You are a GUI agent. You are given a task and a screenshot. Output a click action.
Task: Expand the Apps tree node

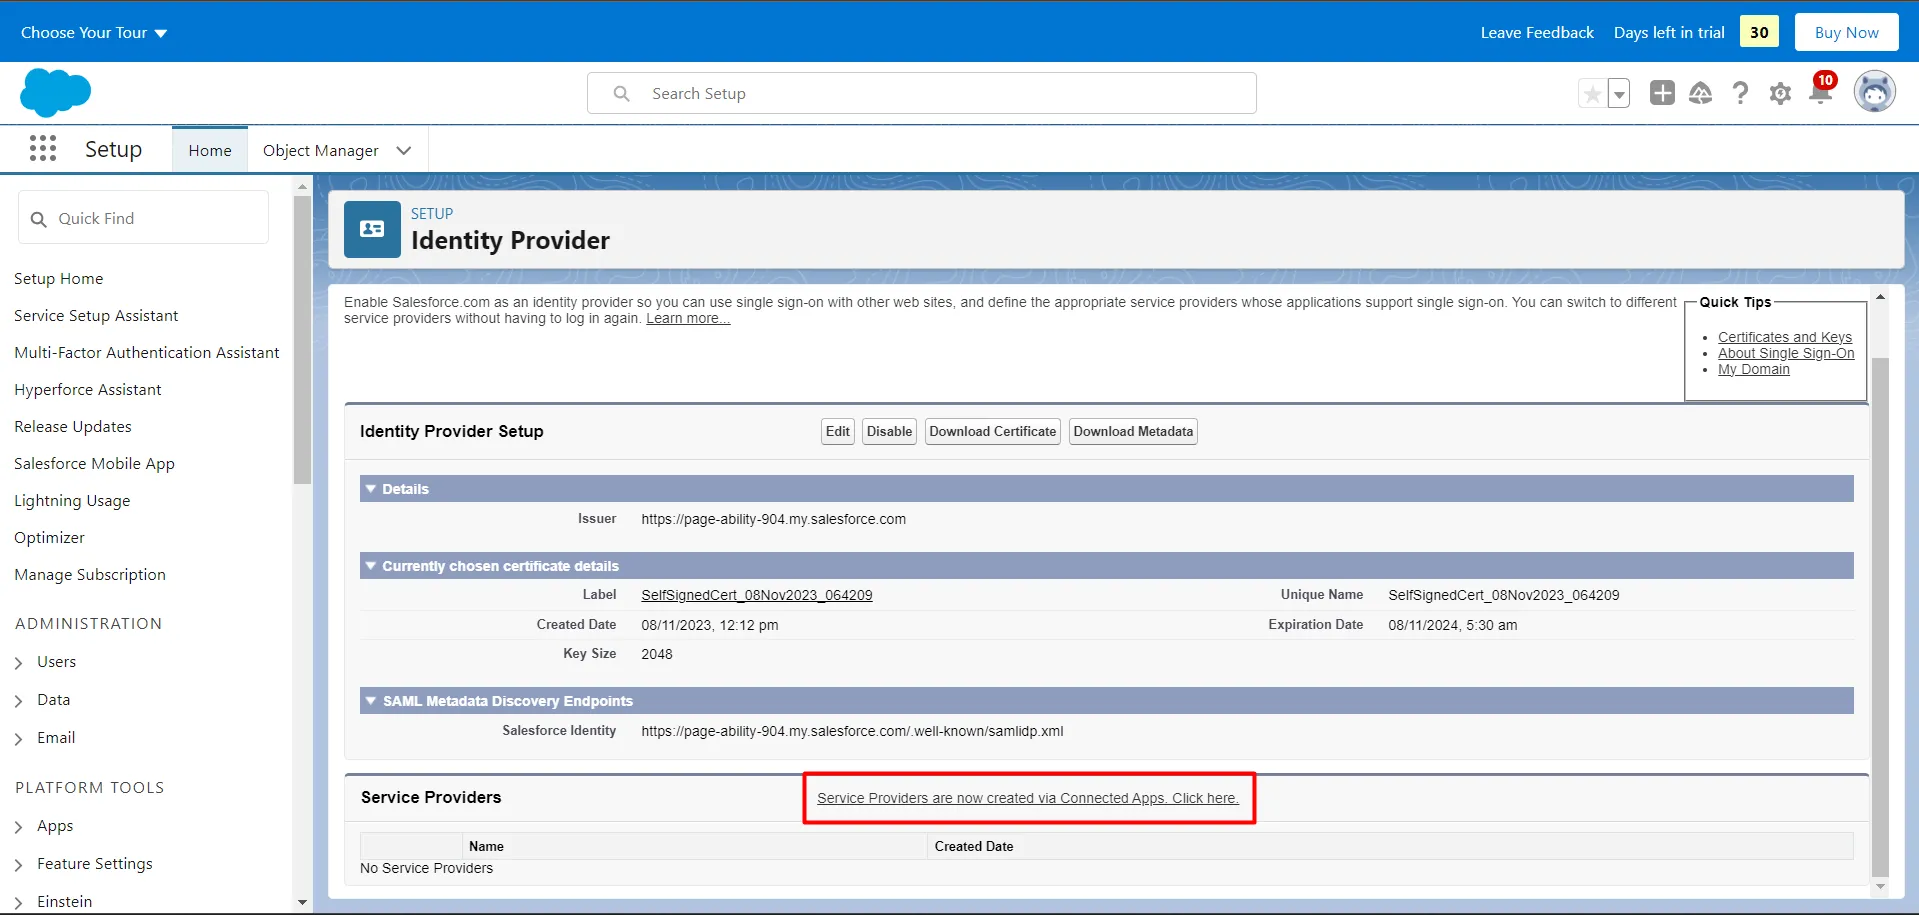19,827
